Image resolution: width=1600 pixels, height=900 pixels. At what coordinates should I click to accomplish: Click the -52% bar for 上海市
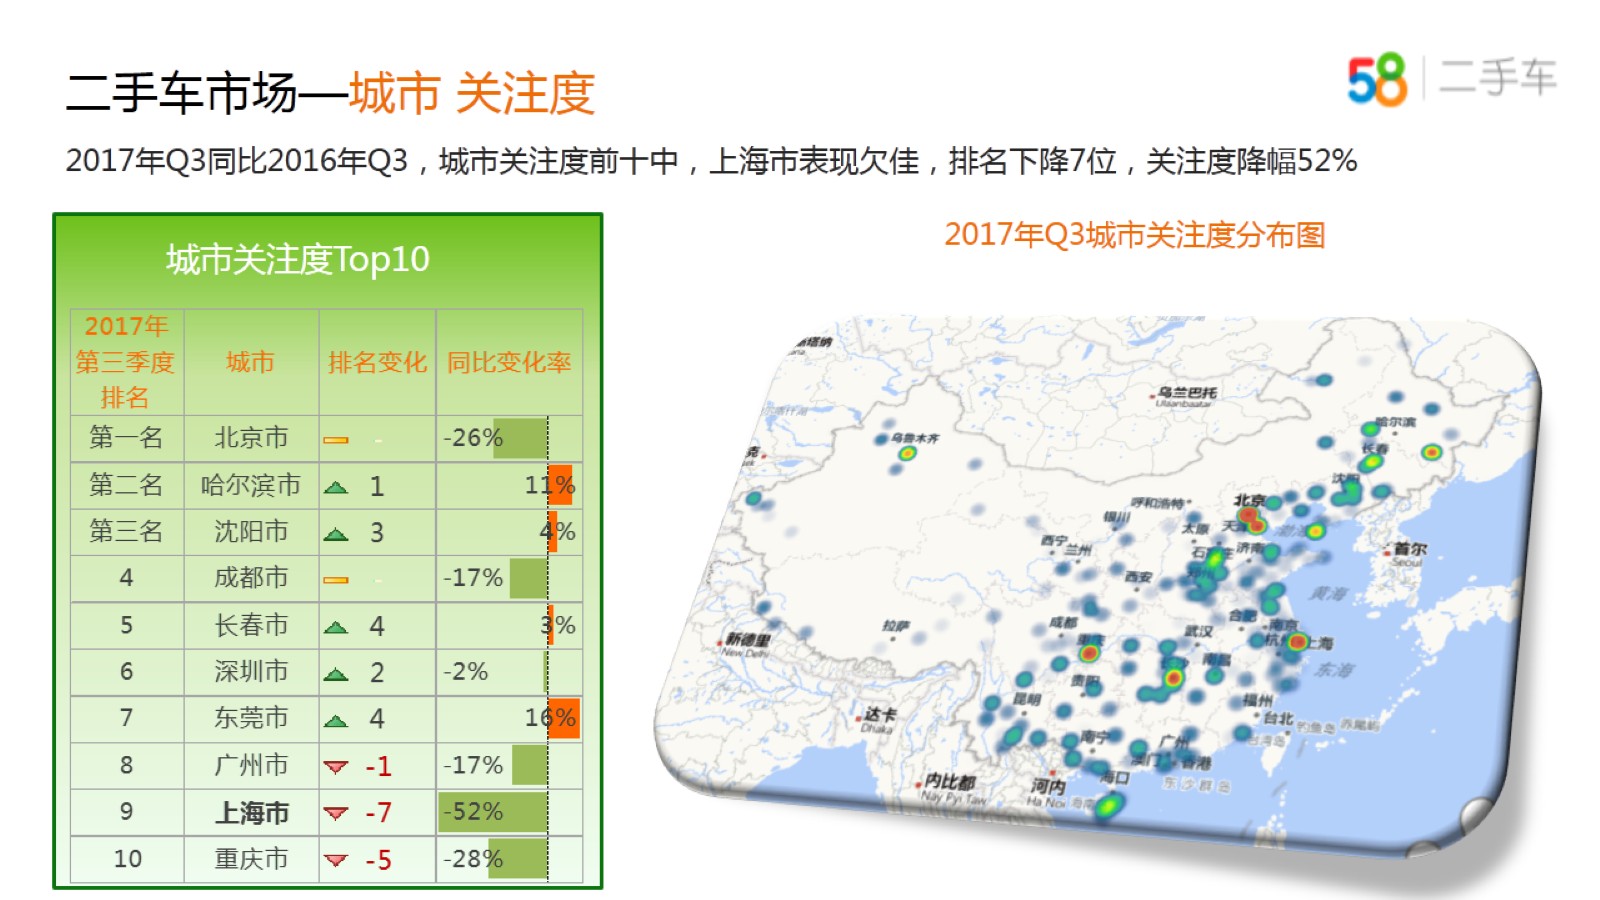[493, 812]
